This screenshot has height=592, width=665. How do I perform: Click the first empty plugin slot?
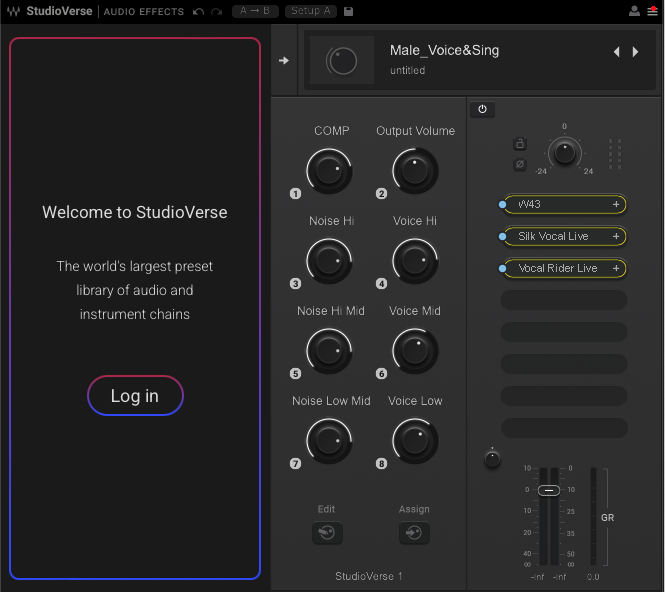564,300
